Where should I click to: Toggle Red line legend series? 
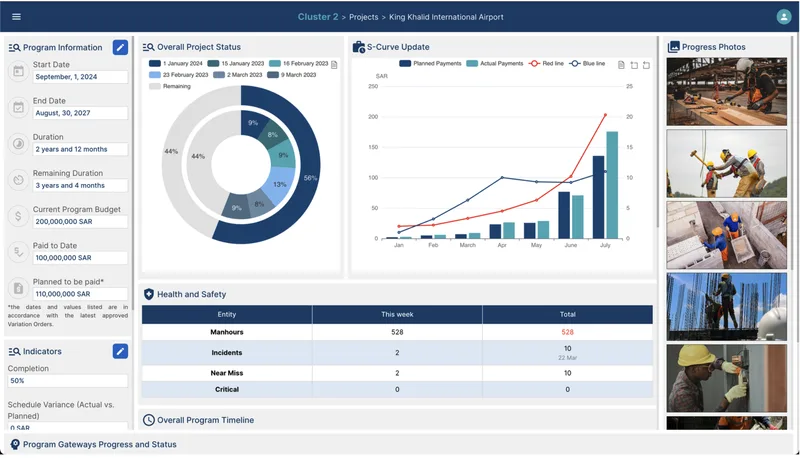[546, 64]
